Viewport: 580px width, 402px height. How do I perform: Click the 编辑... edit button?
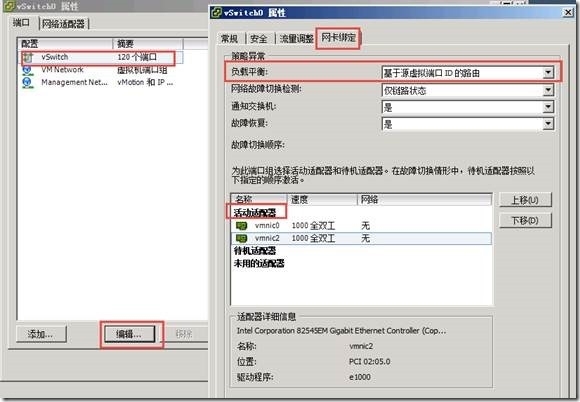click(129, 334)
